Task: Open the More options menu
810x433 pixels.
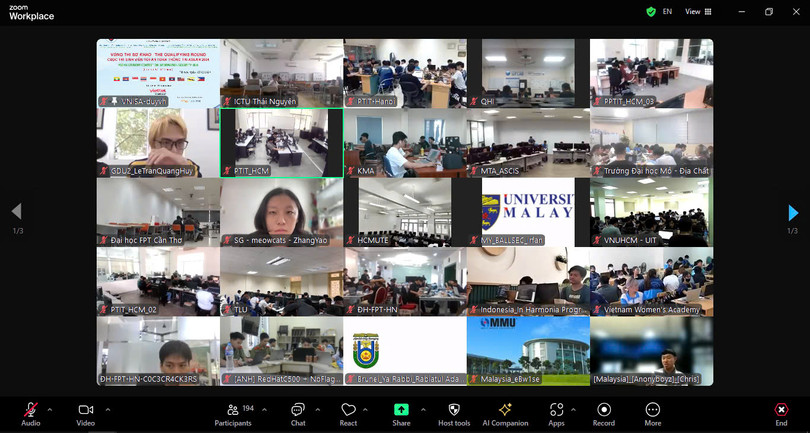Action: [x=653, y=411]
